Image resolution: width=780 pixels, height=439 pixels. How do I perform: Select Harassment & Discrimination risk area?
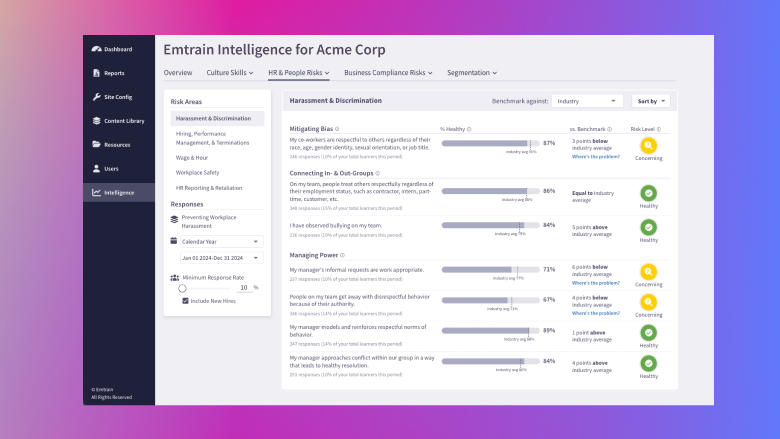coord(217,118)
